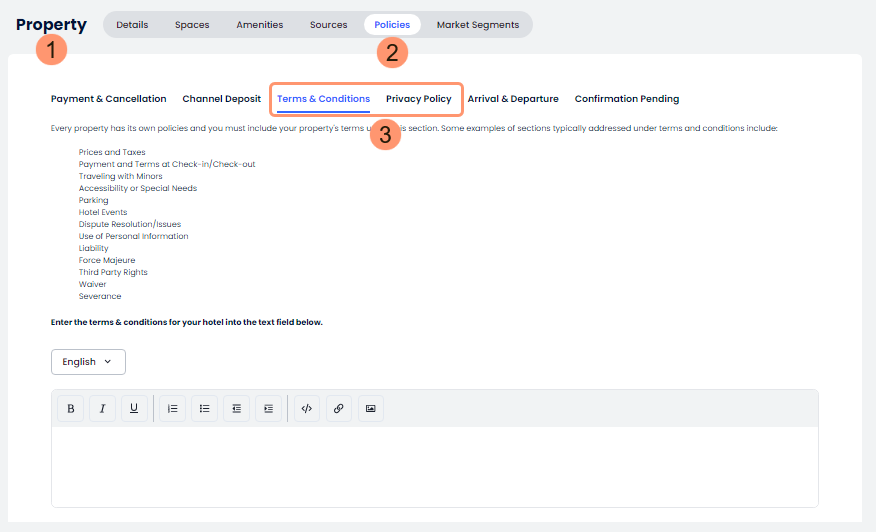Click the 'Parking' list item

click(93, 200)
